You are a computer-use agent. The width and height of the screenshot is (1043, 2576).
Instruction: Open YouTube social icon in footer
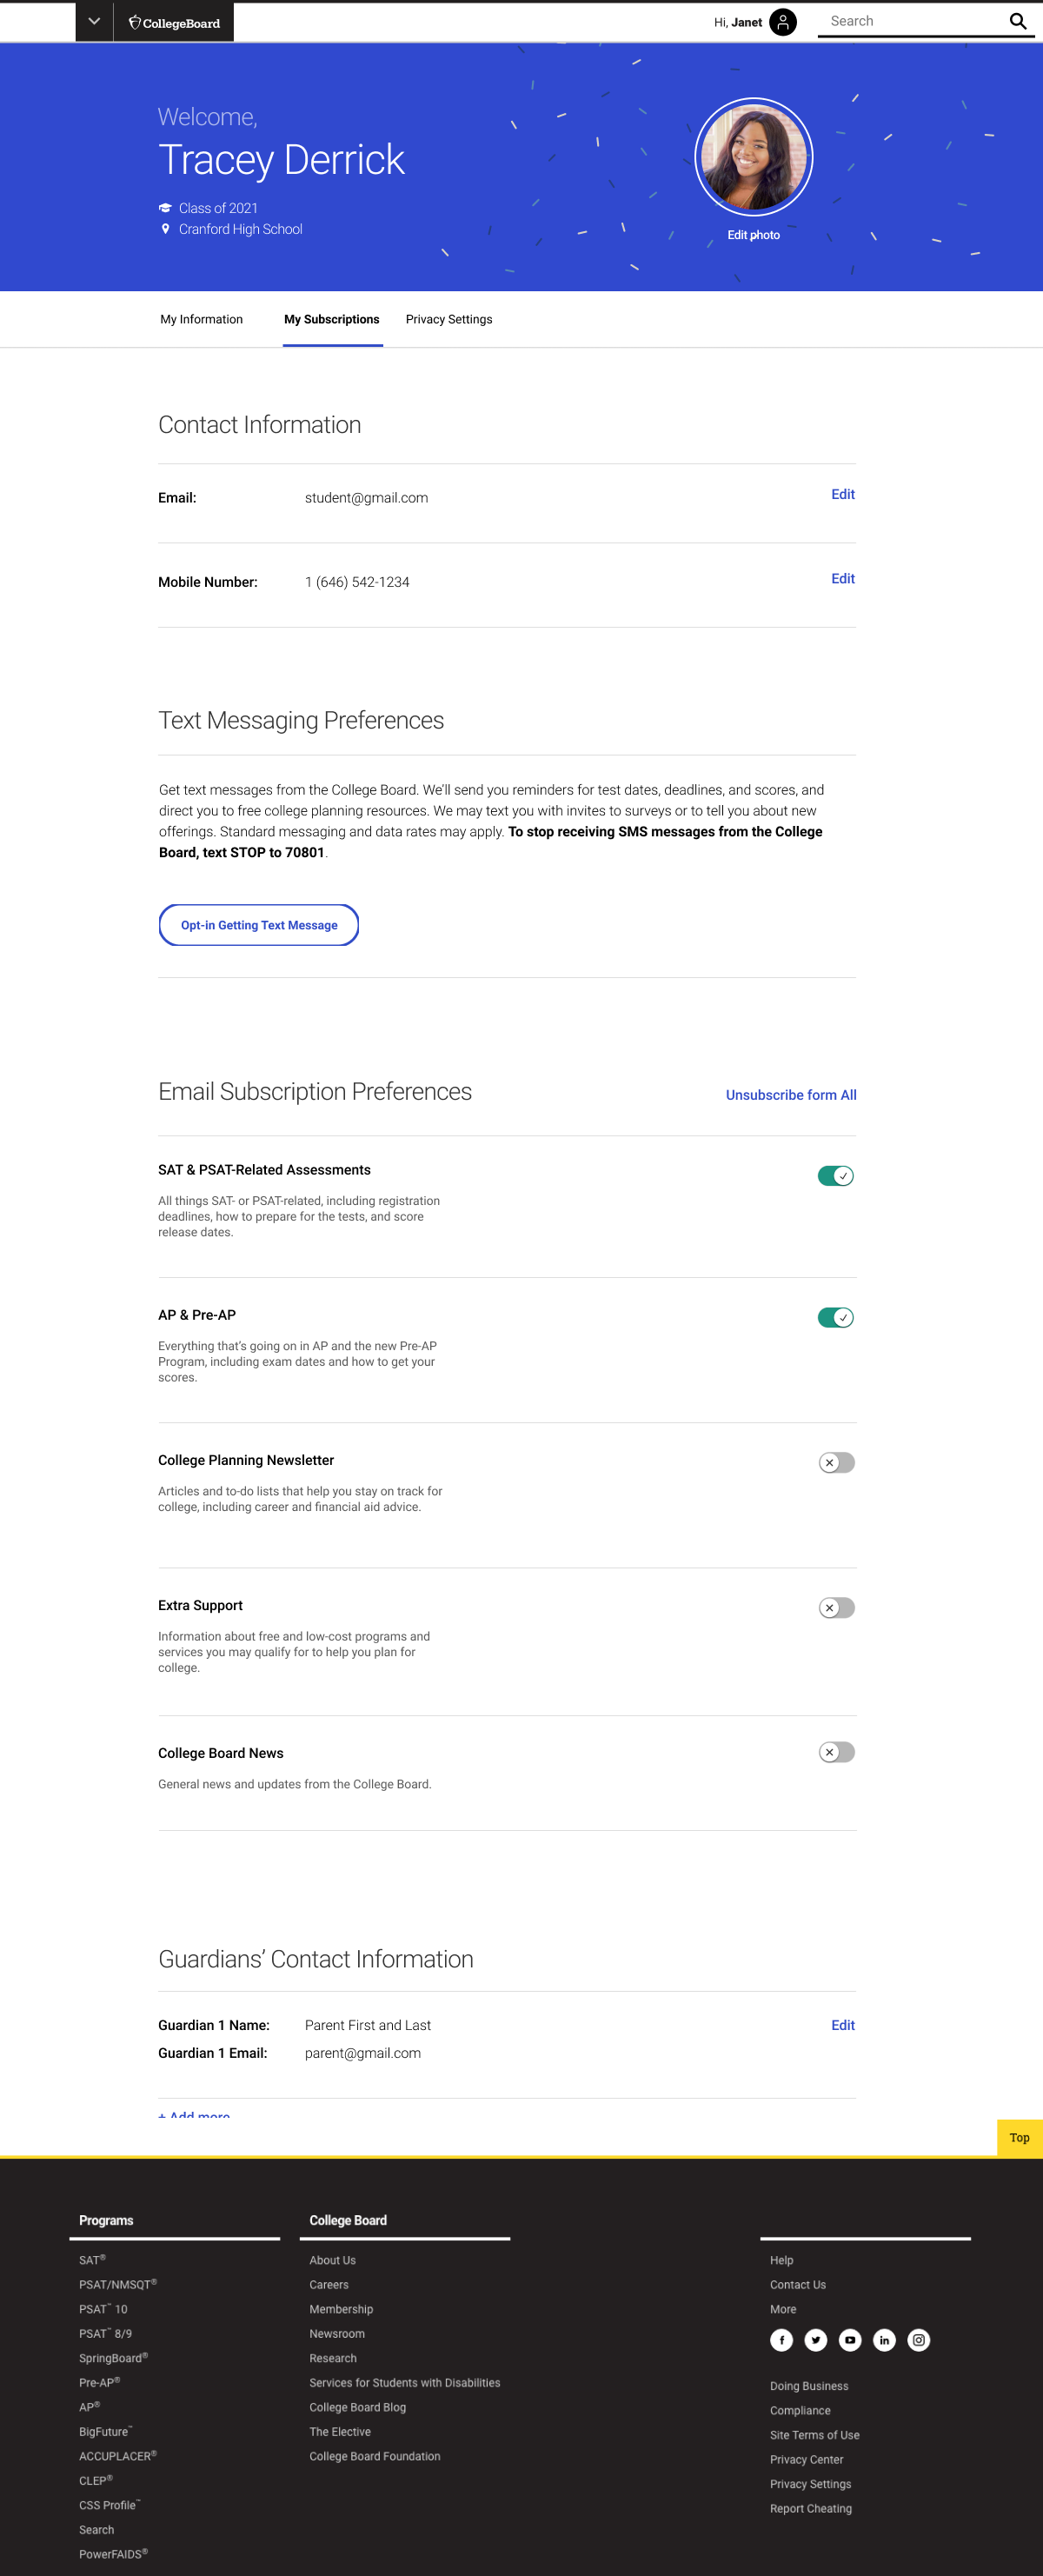click(x=850, y=2340)
